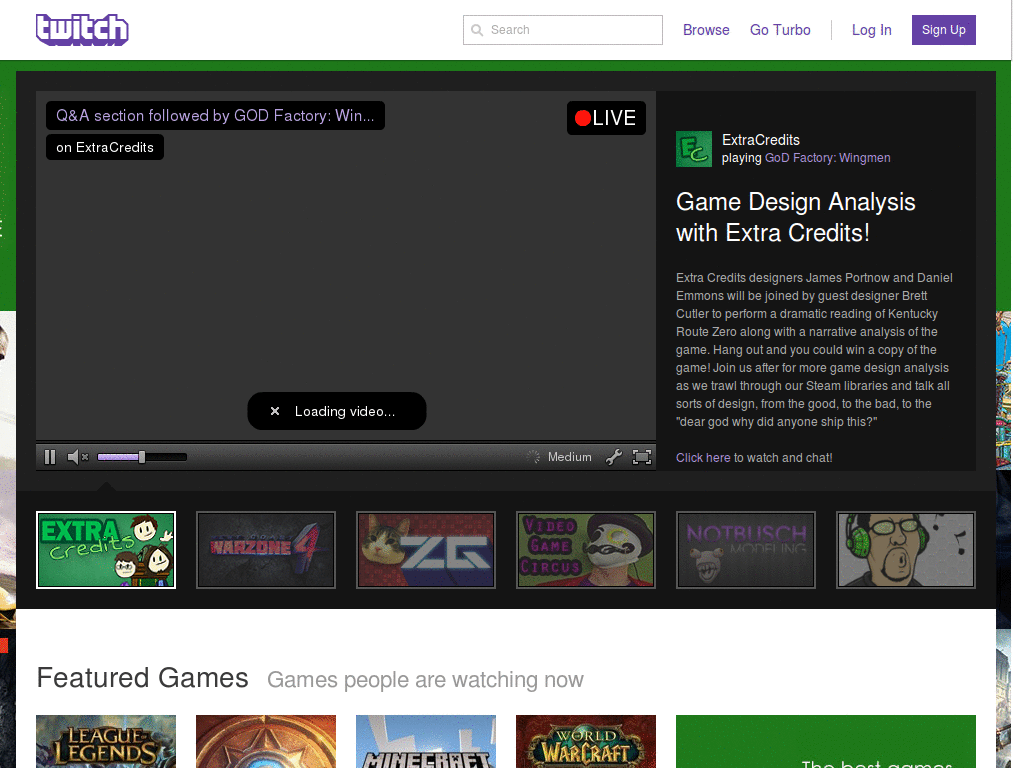
Task: Select the Extra Credits stream thumbnail
Action: (106, 550)
